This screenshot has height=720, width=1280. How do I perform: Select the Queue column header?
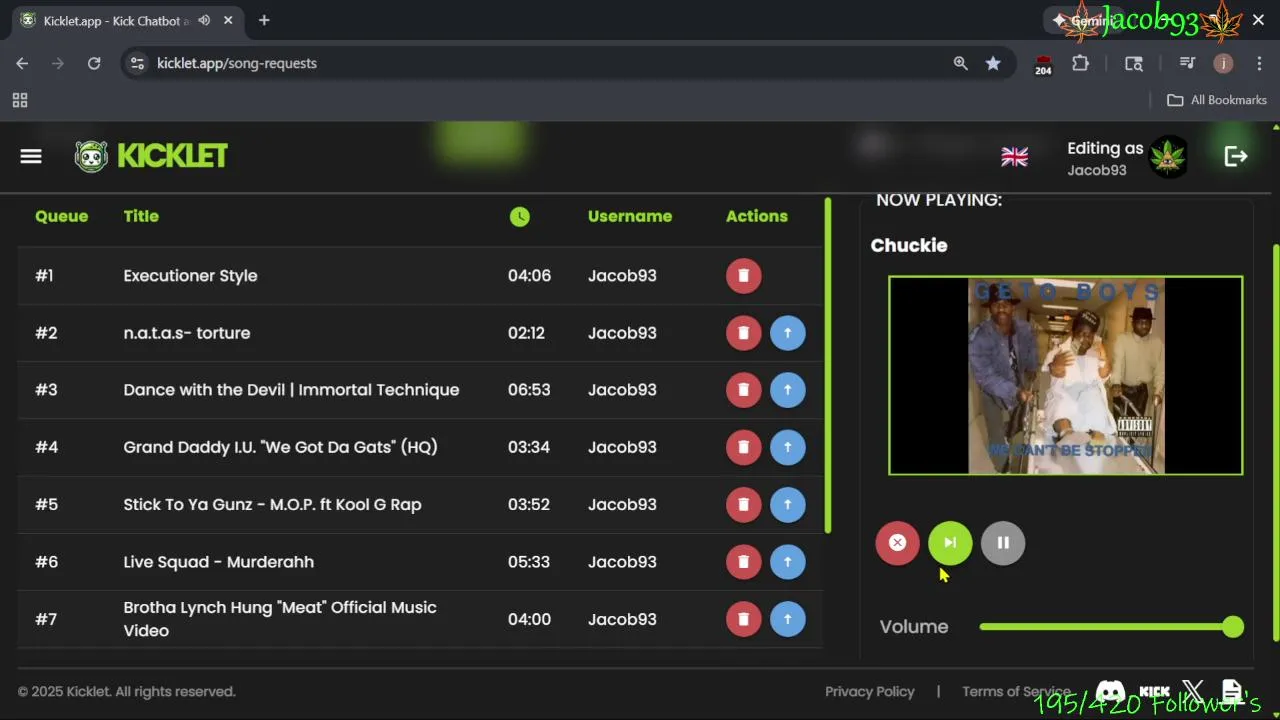[x=61, y=216]
